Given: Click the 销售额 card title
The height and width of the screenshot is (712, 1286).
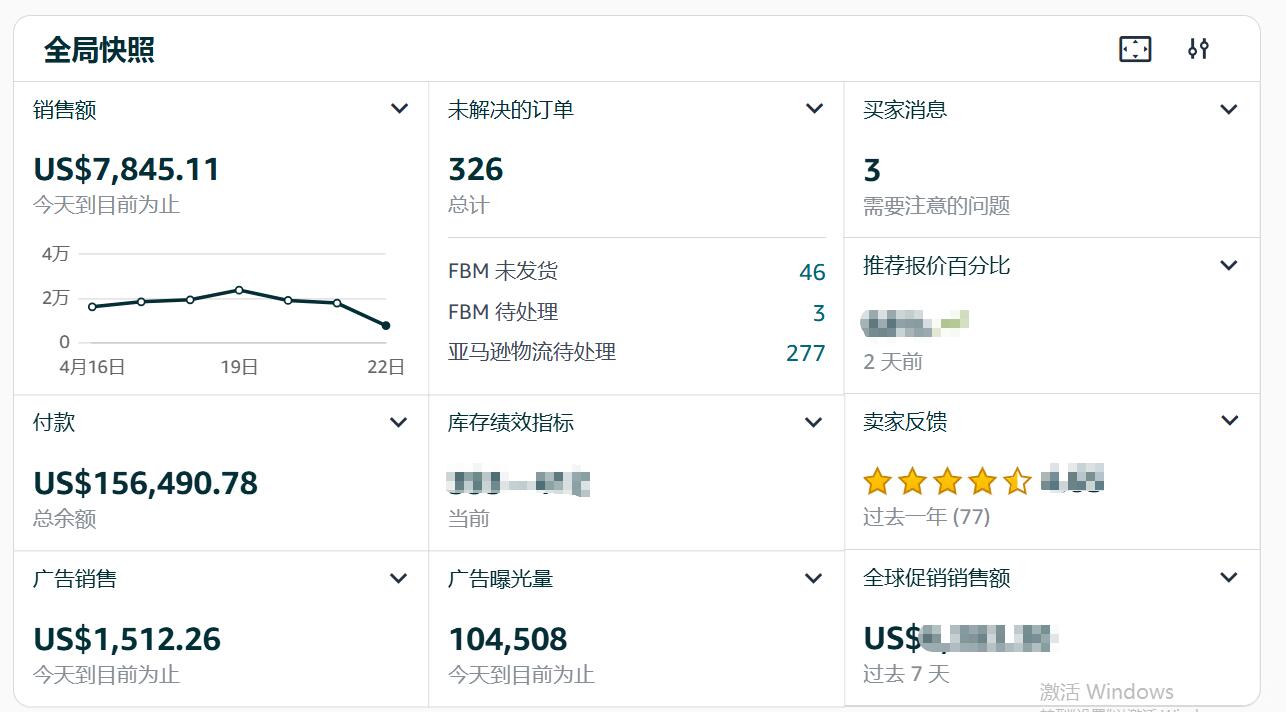Looking at the screenshot, I should (65, 110).
